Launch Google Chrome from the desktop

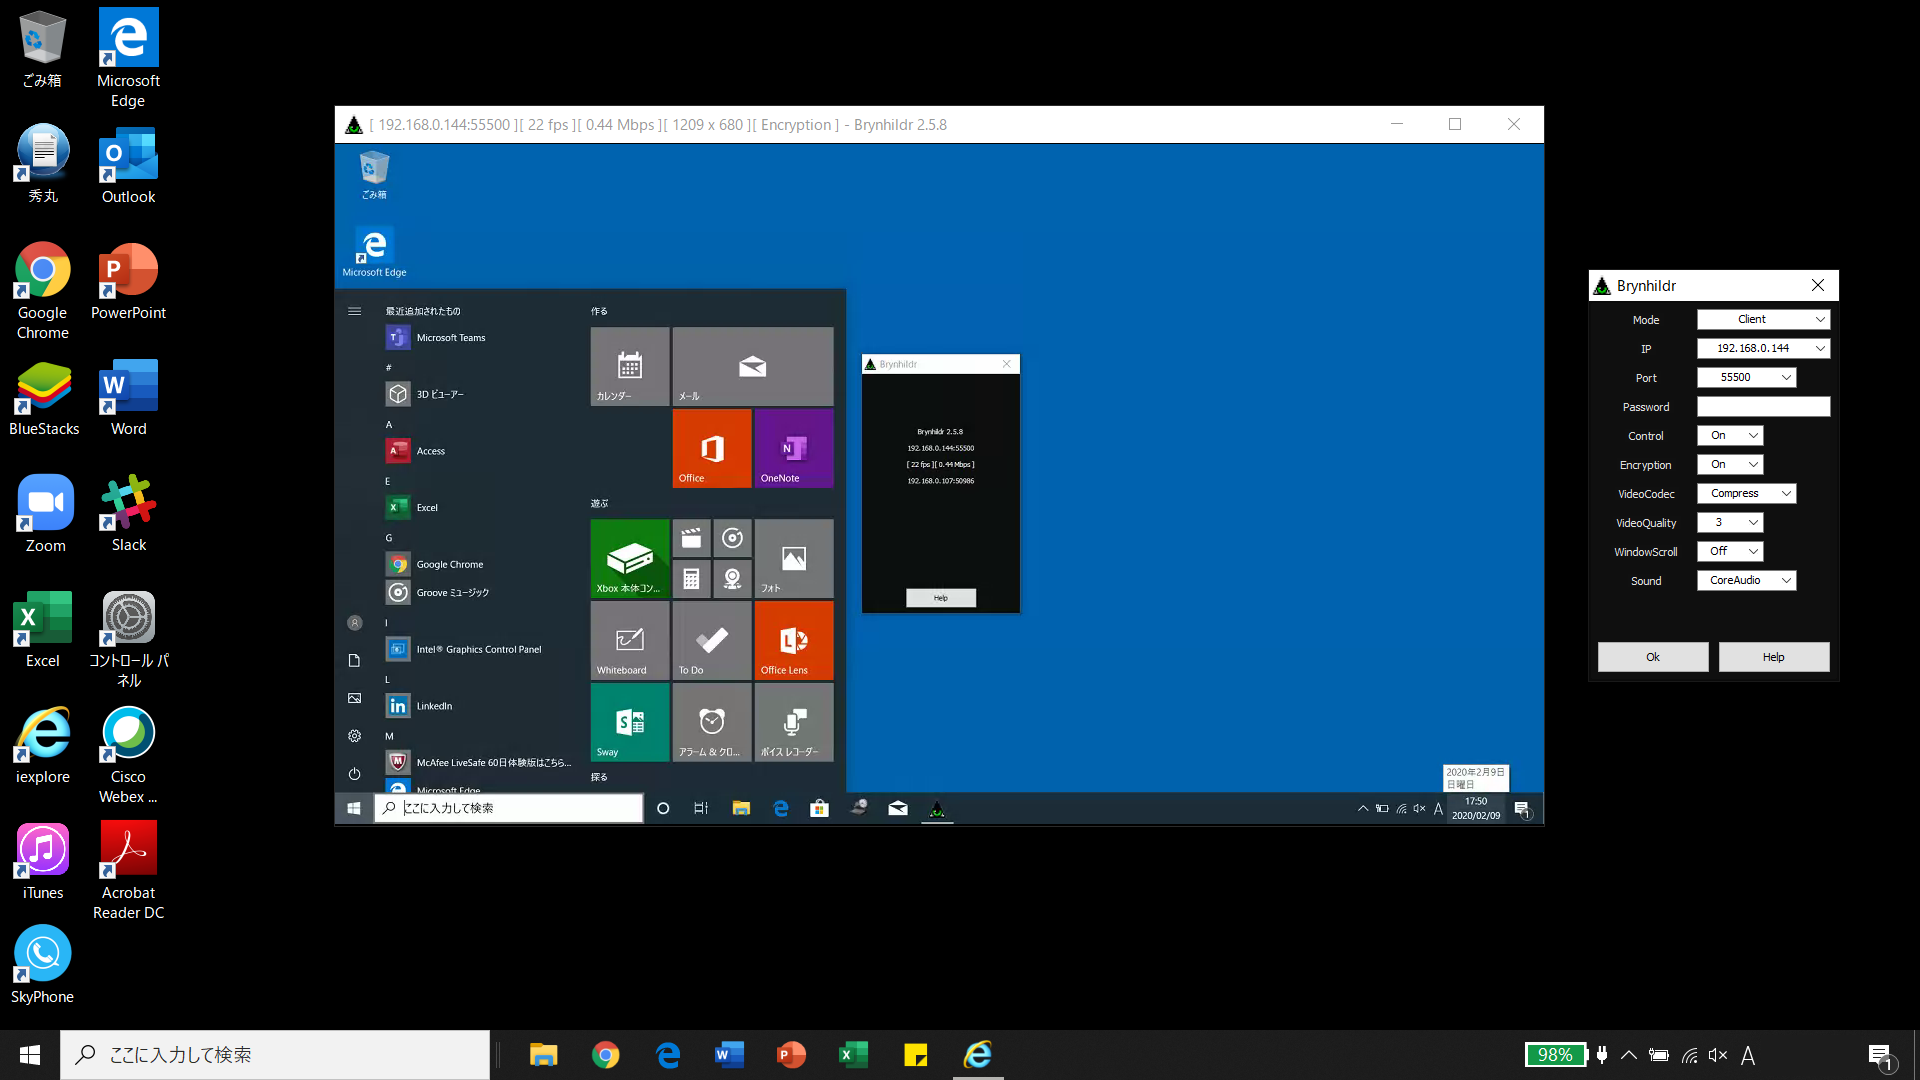42,290
